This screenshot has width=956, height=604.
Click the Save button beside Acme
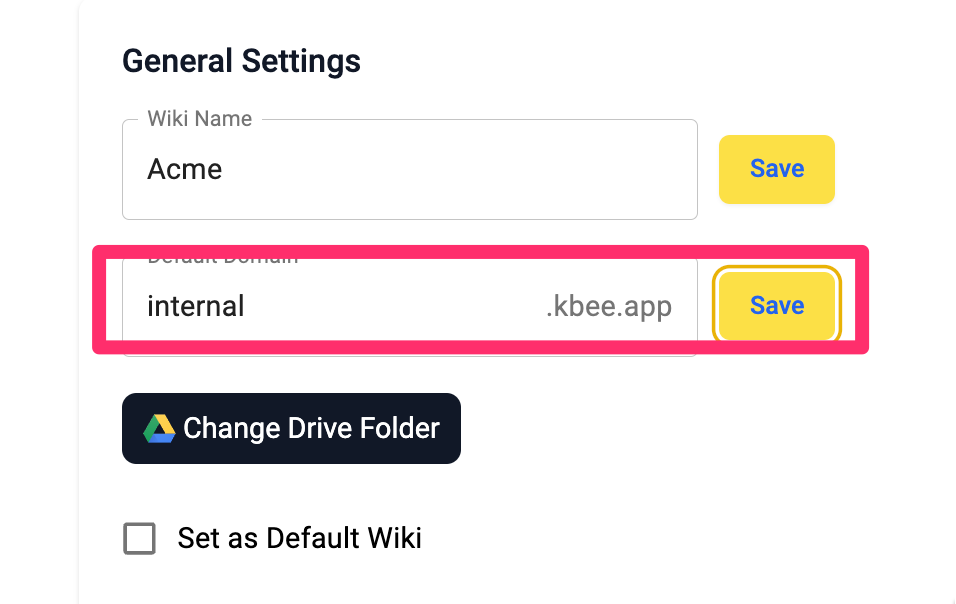[x=777, y=169]
